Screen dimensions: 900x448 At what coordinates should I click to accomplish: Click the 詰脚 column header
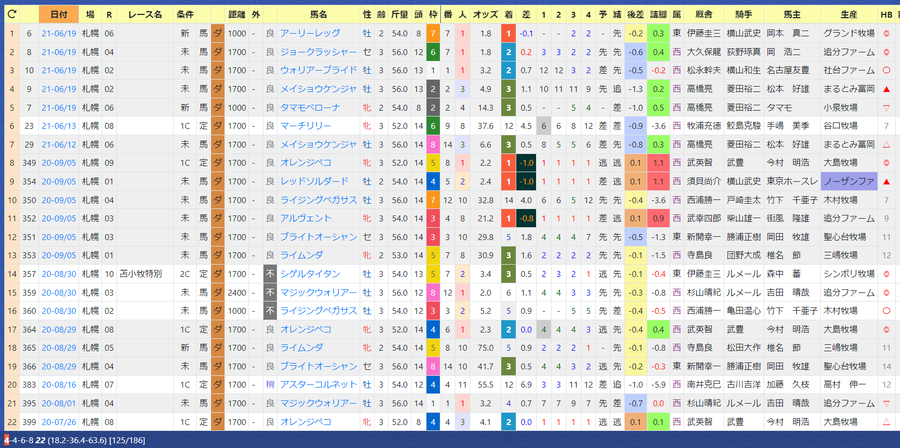(x=658, y=14)
